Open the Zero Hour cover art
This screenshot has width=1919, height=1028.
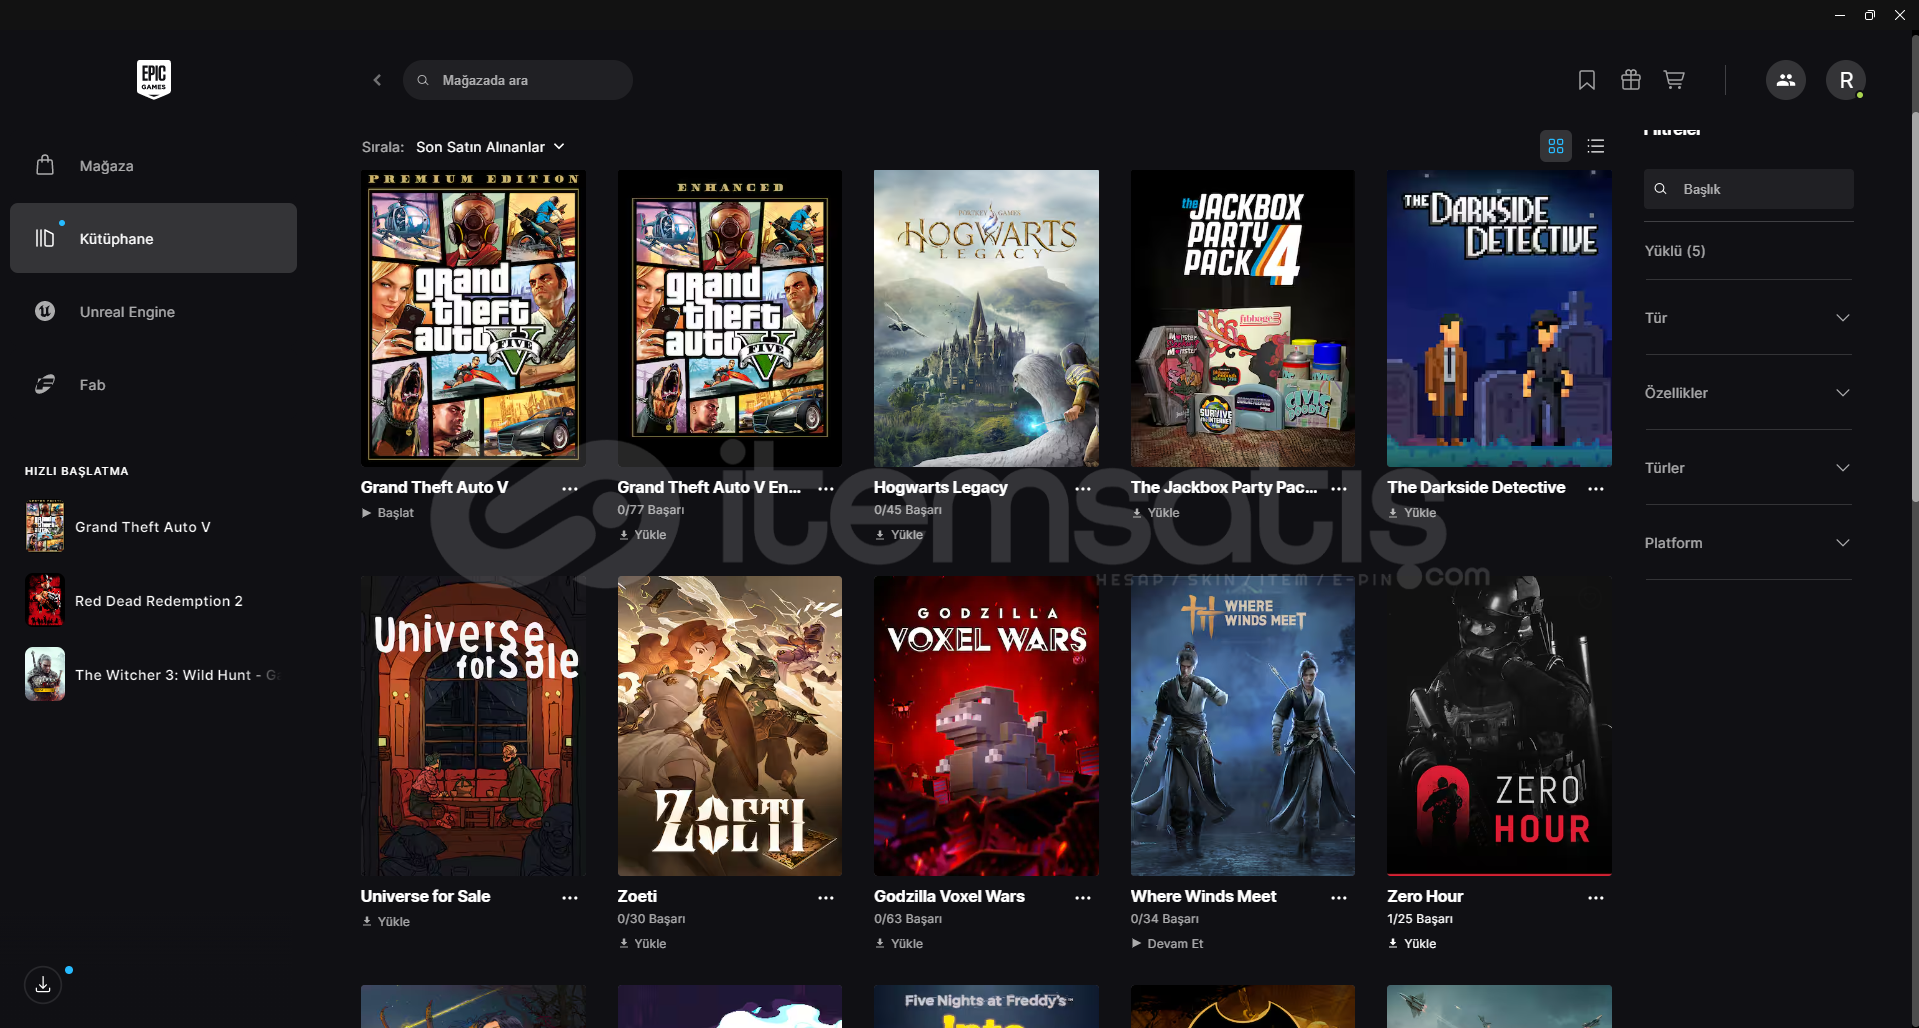coord(1499,726)
